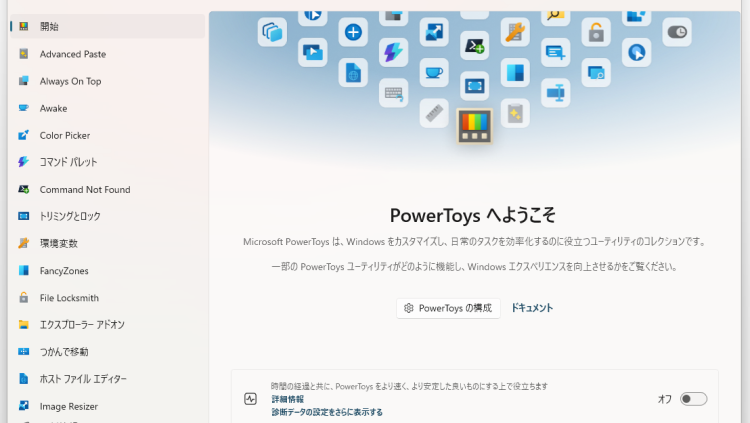Select the 開始 home entry in sidebar

(x=107, y=26)
